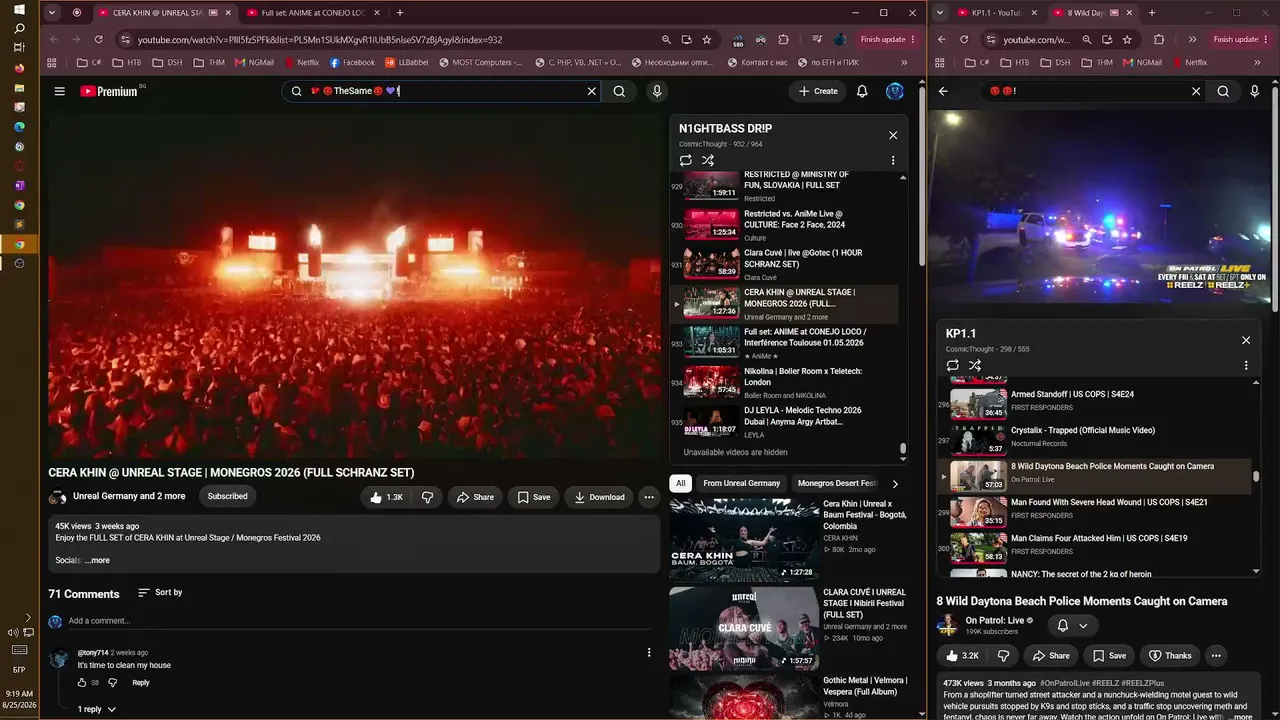Go back in the right YouTube search bar
This screenshot has height=720, width=1280.
tap(943, 91)
